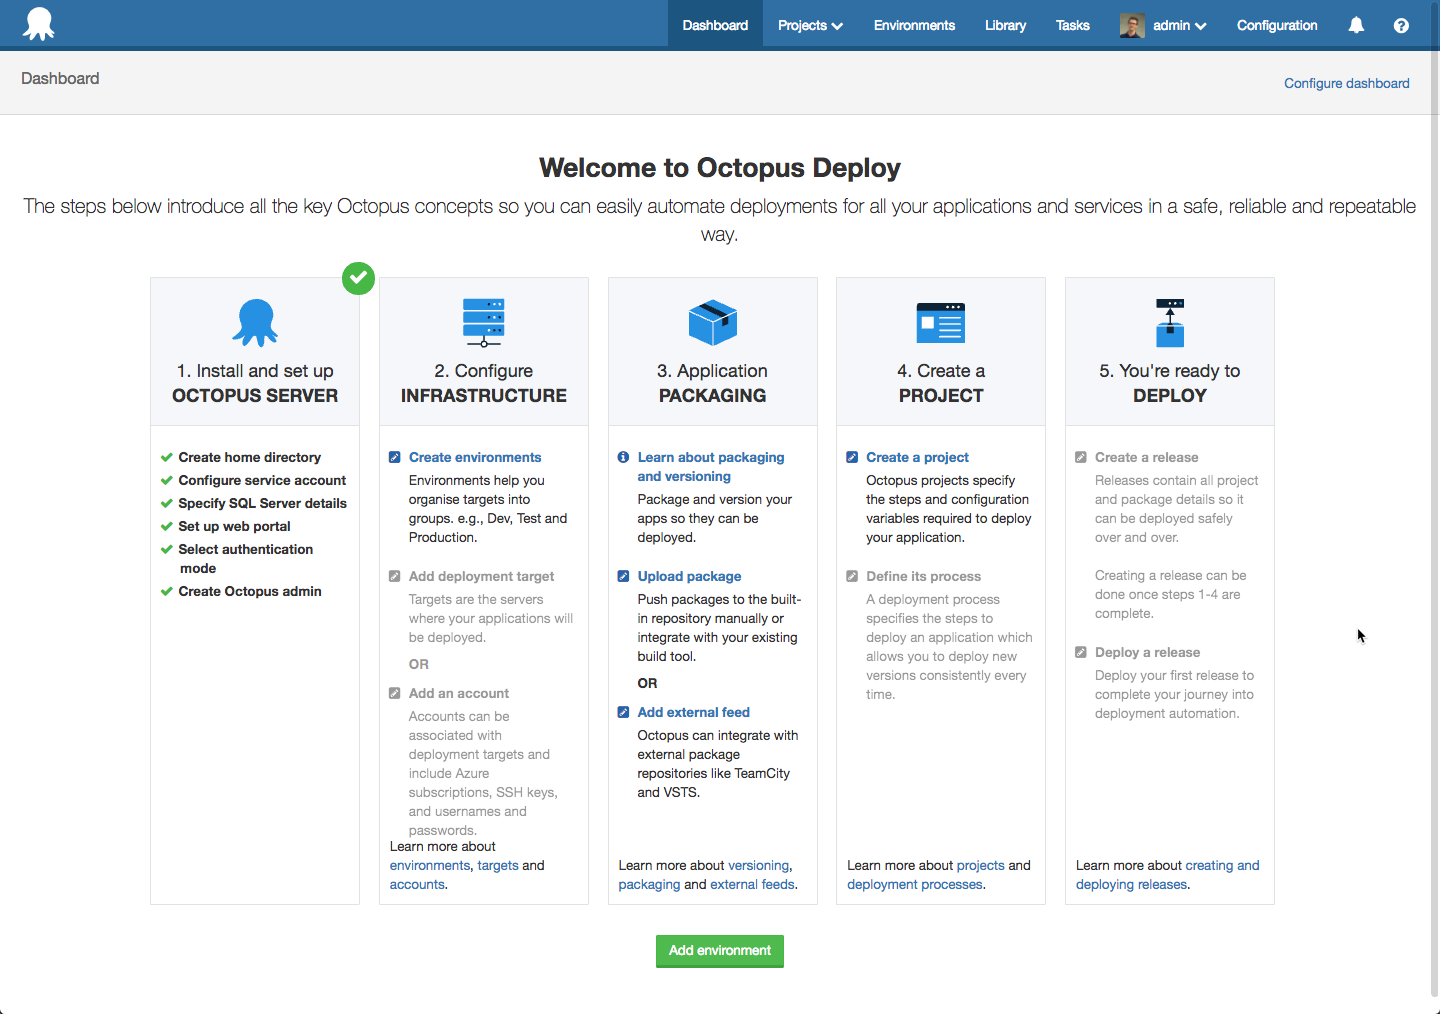Click the blue octopus icon in step 1
Image resolution: width=1440 pixels, height=1014 pixels.
click(x=255, y=322)
